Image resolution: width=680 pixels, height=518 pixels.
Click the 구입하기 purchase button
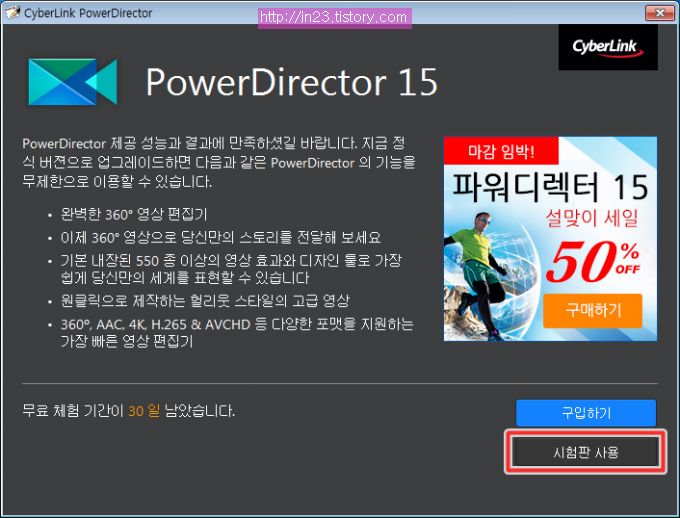pyautogui.click(x=585, y=413)
